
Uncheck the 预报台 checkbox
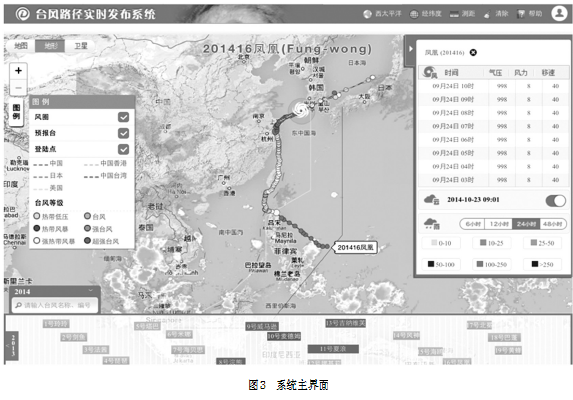(x=124, y=133)
